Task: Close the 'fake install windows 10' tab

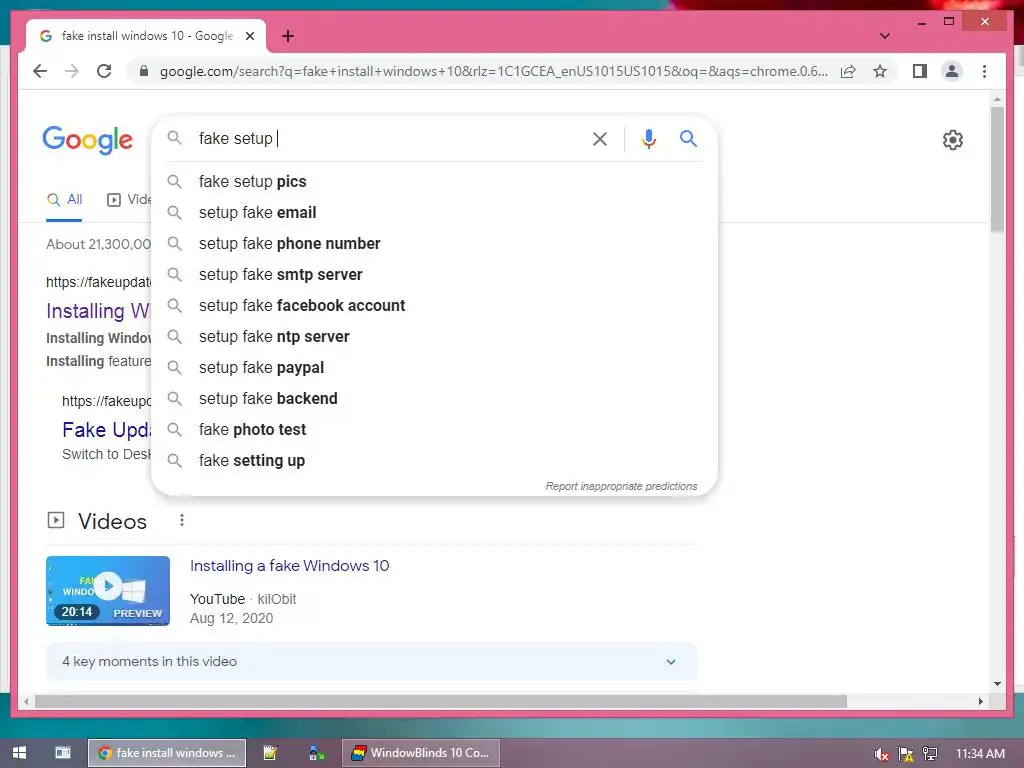Action: pyautogui.click(x=249, y=36)
